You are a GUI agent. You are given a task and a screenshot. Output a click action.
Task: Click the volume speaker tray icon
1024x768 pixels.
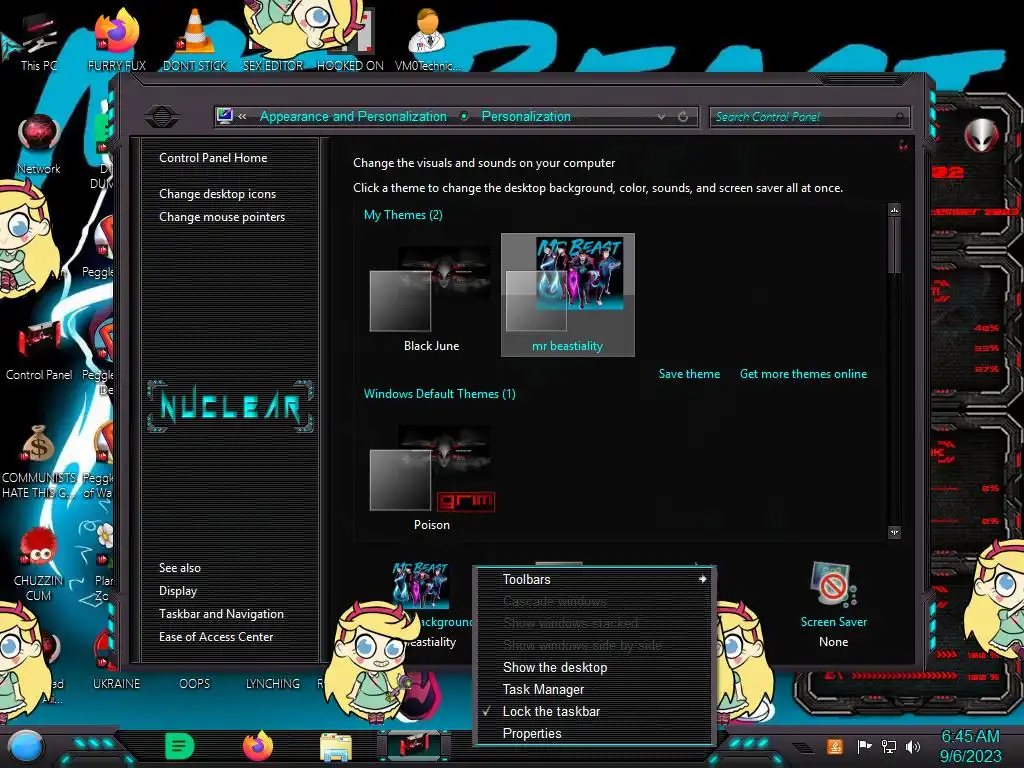[x=912, y=746]
